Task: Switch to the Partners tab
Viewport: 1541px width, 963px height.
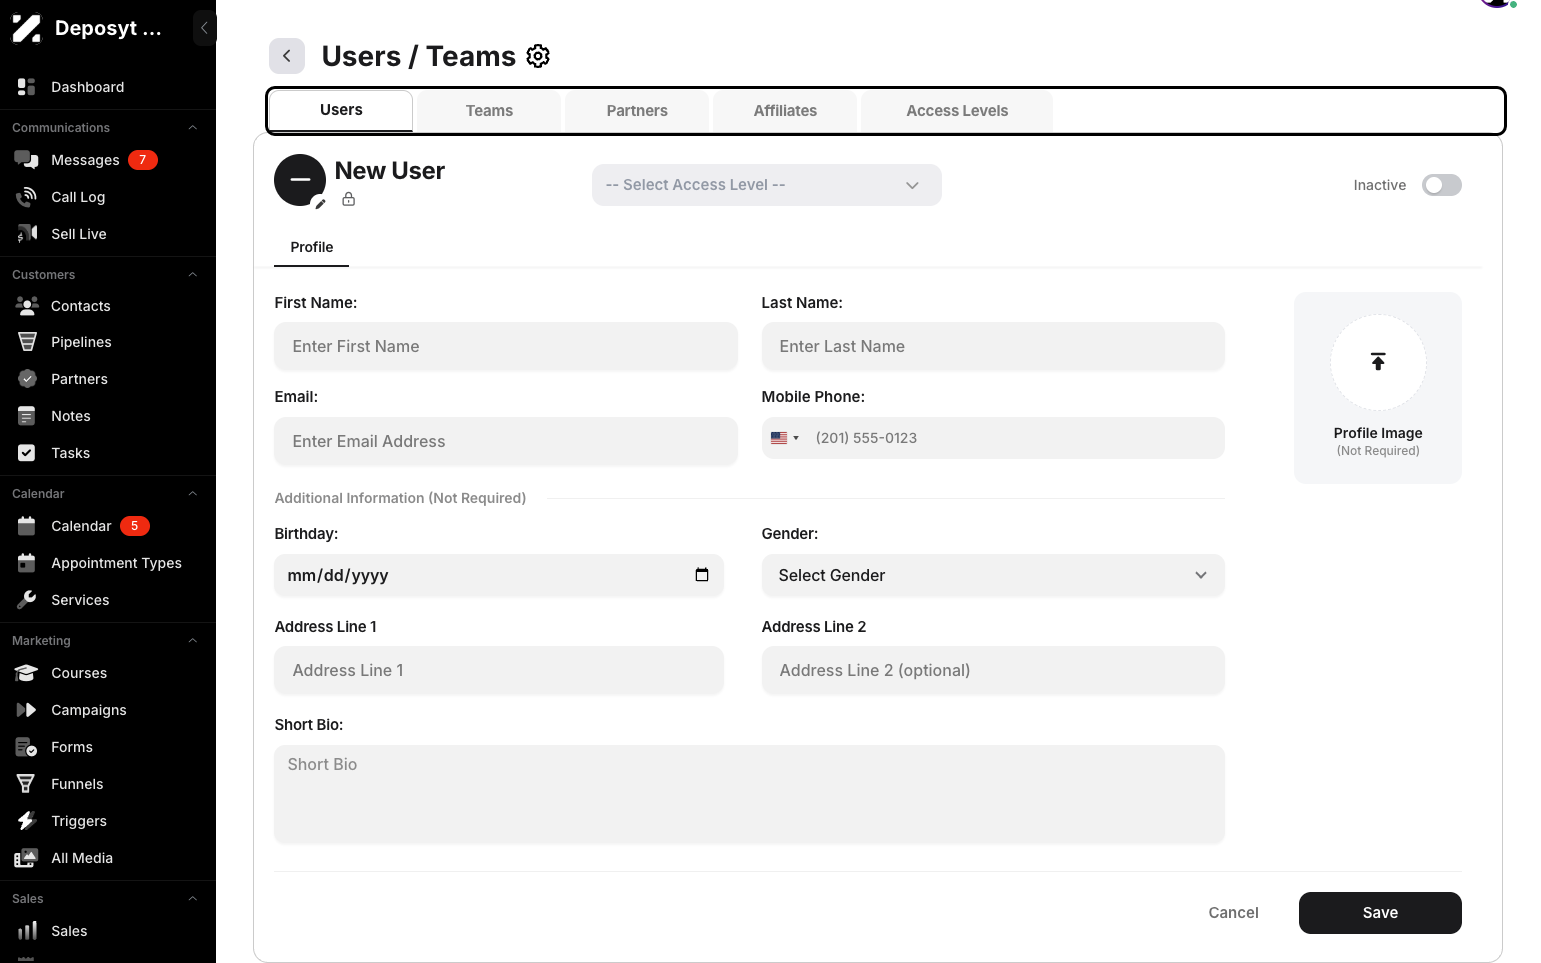Action: pyautogui.click(x=637, y=111)
